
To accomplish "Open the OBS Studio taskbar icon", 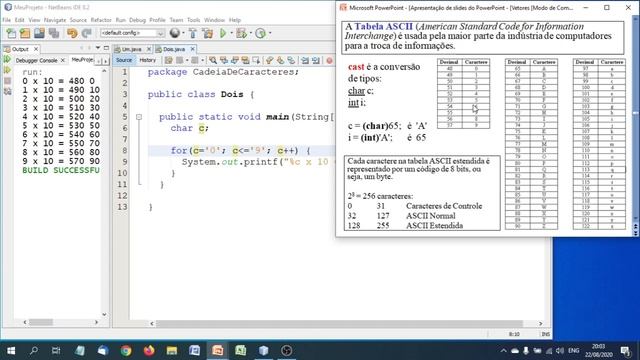I will 287,351.
